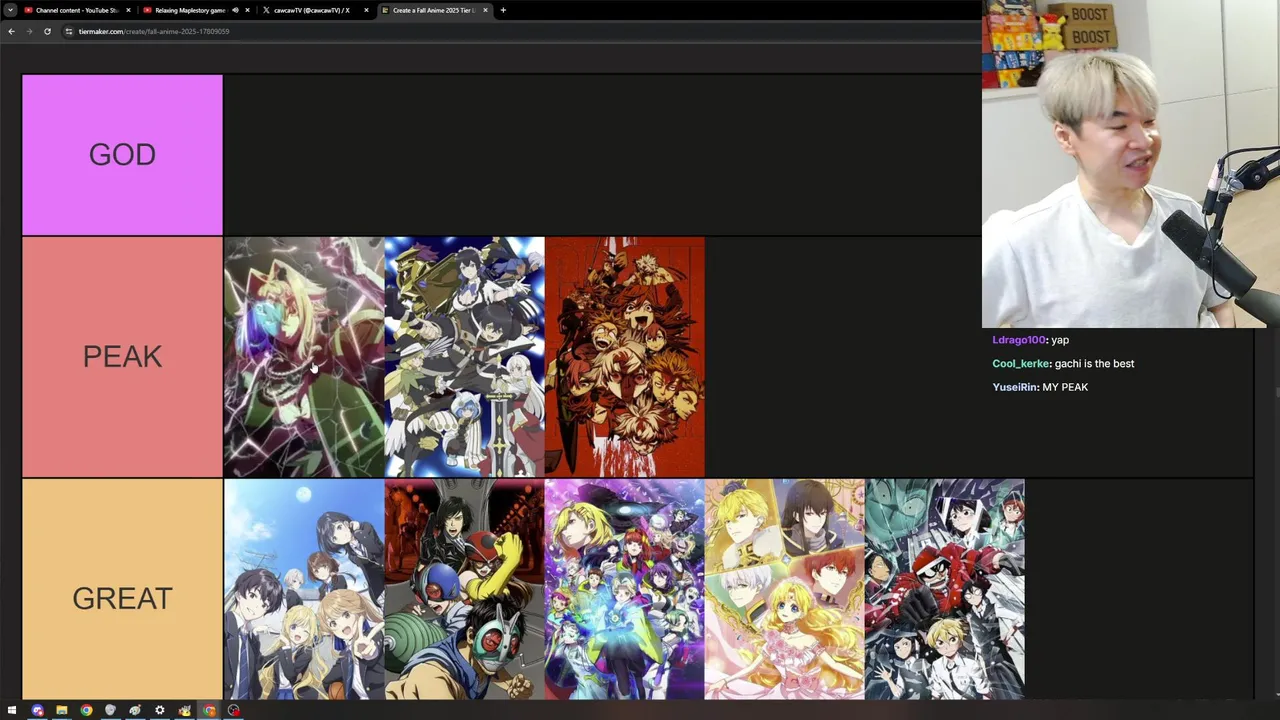Click the GOD tier label
Viewport: 1280px width, 720px height.
[122, 155]
